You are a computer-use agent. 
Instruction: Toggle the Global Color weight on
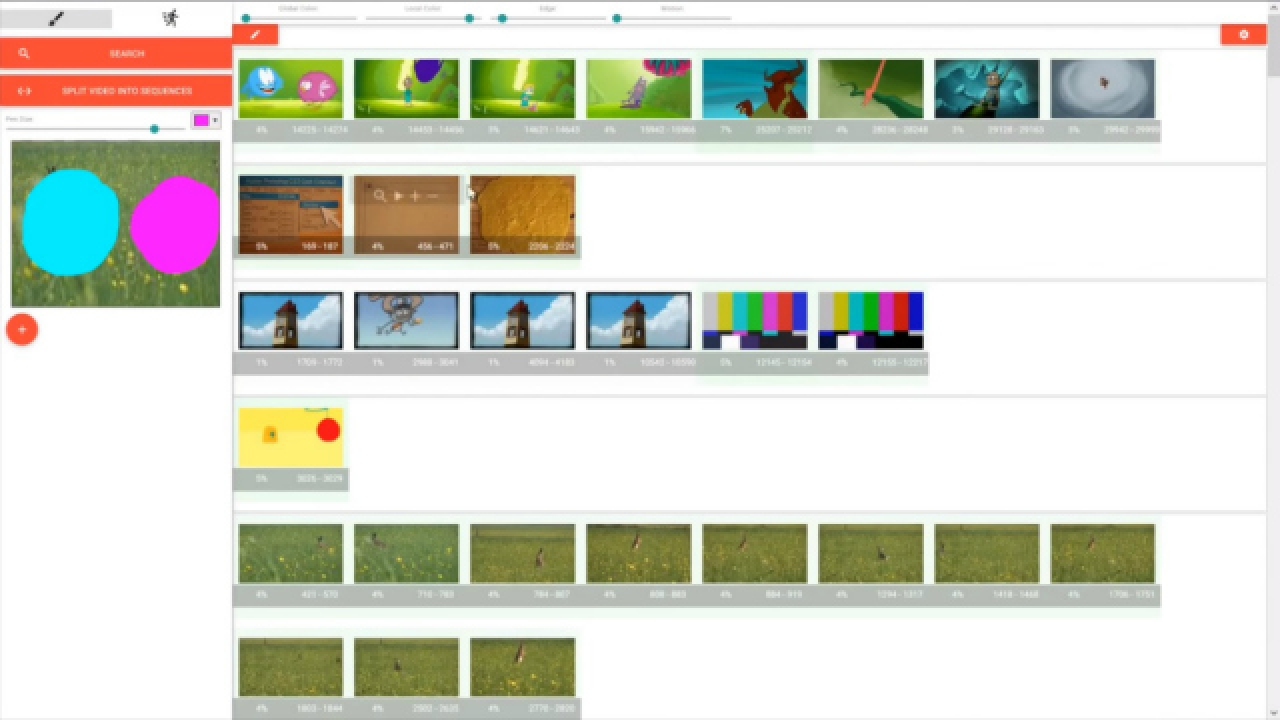coord(246,17)
